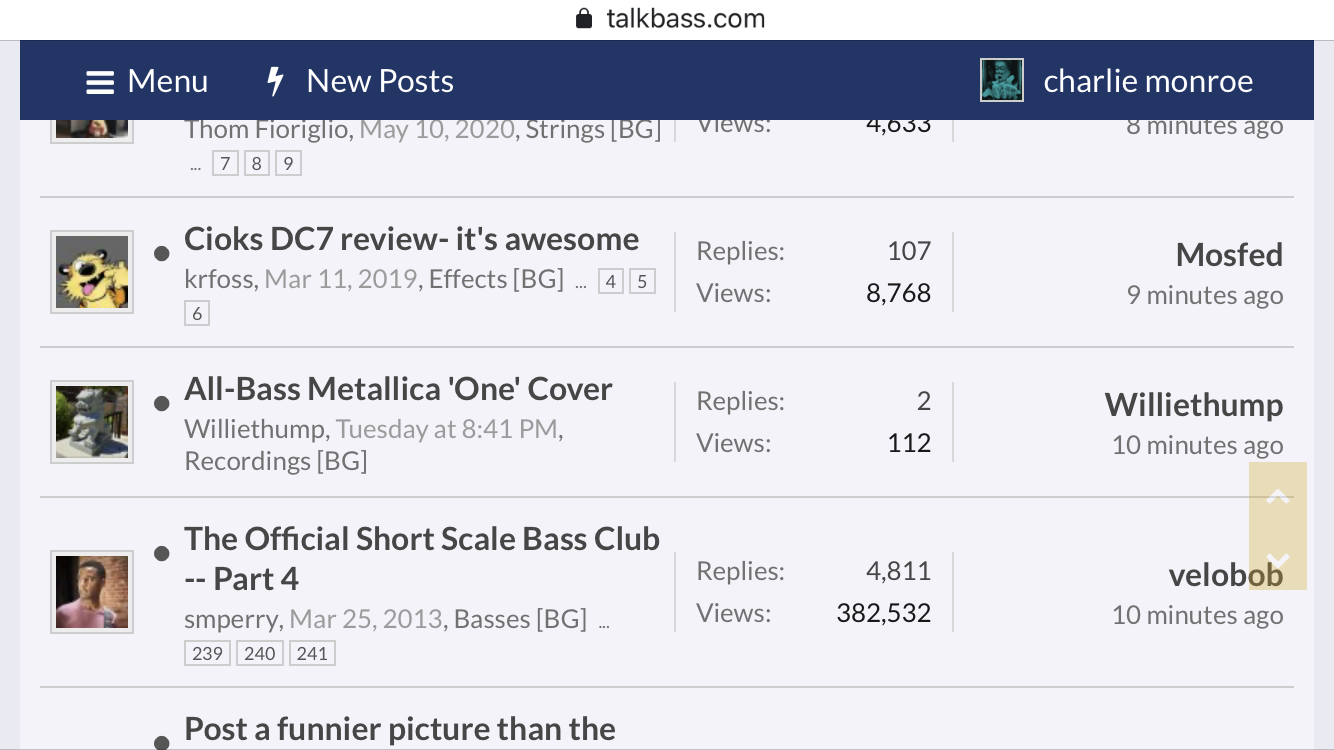Open charlie monroe account menu
Screen dimensions: 1334x750
pyautogui.click(x=1148, y=81)
